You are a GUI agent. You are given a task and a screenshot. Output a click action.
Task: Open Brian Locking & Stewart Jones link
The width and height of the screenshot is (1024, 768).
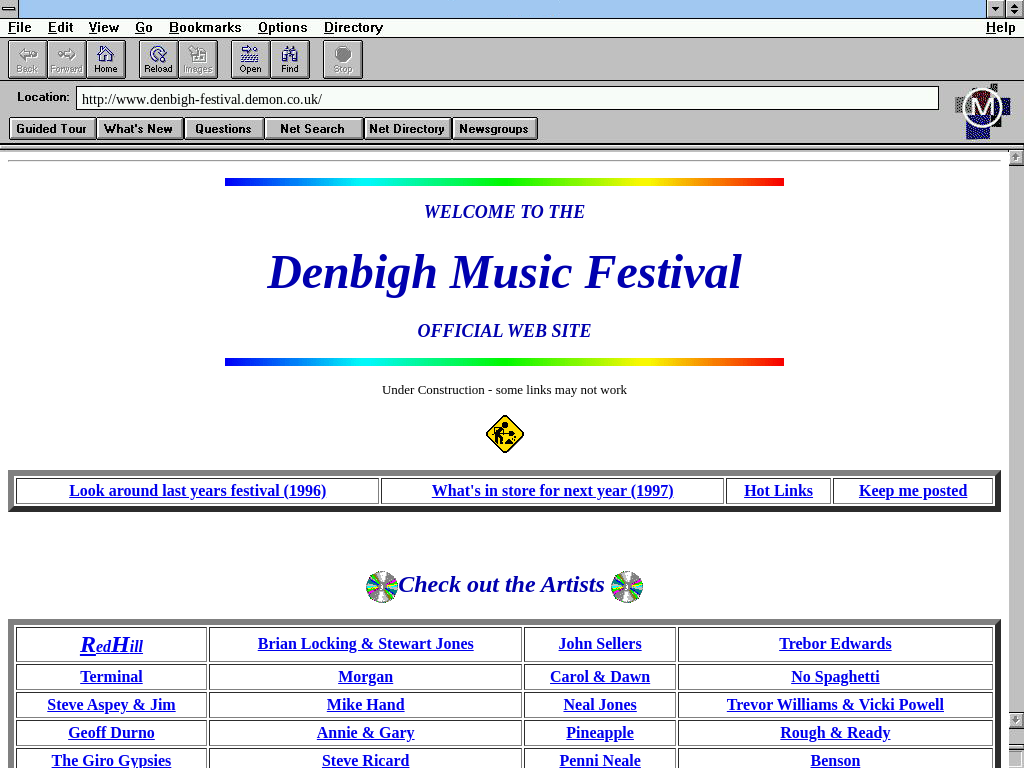366,643
